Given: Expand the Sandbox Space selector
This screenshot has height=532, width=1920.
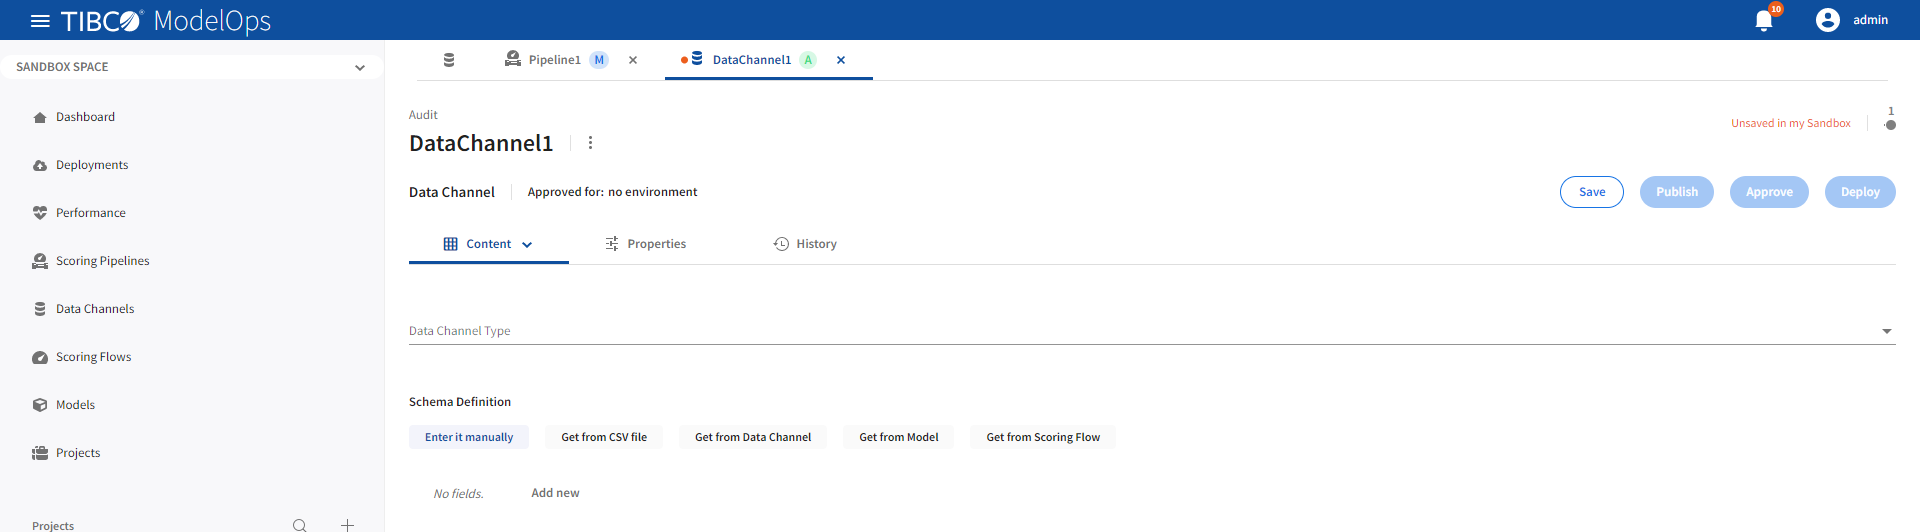Looking at the screenshot, I should [x=359, y=68].
